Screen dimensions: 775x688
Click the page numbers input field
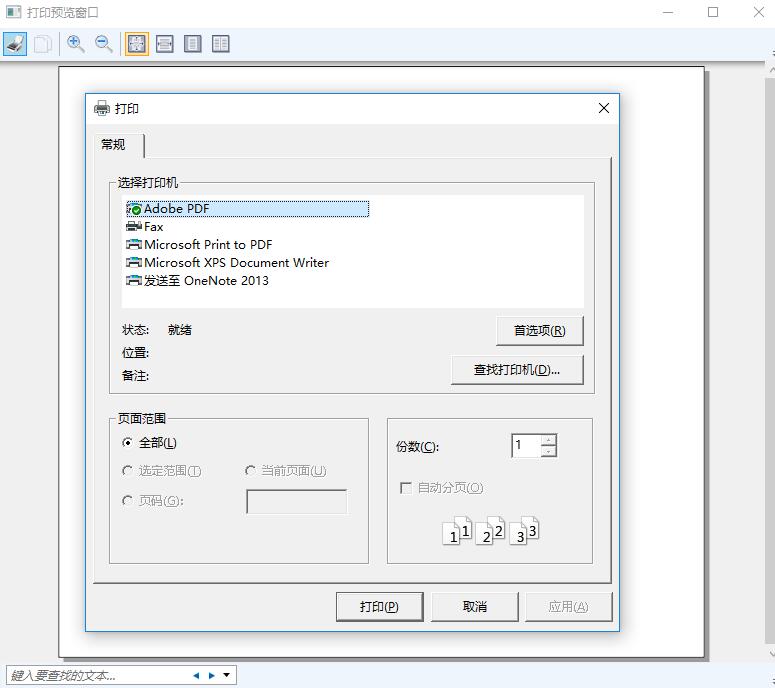(x=297, y=502)
